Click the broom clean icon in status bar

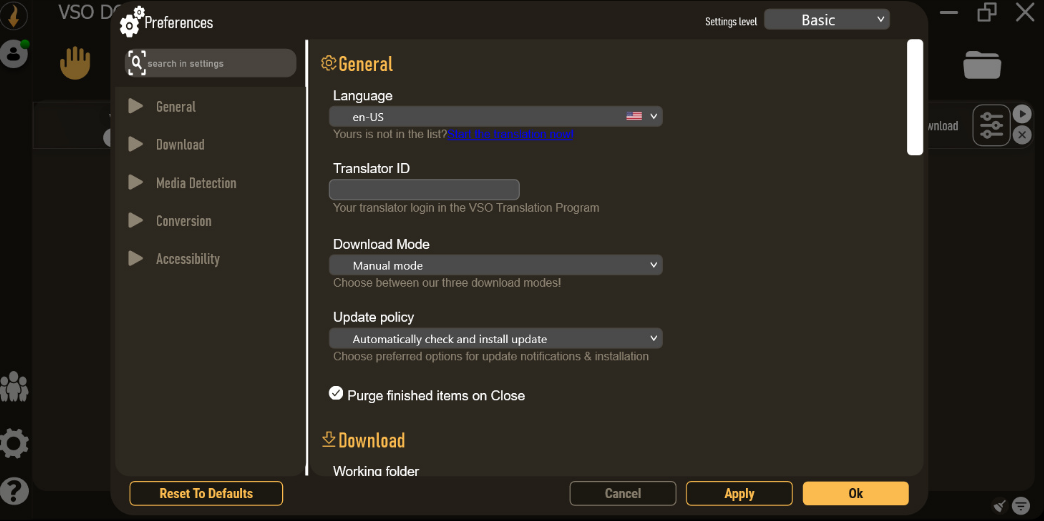click(999, 505)
